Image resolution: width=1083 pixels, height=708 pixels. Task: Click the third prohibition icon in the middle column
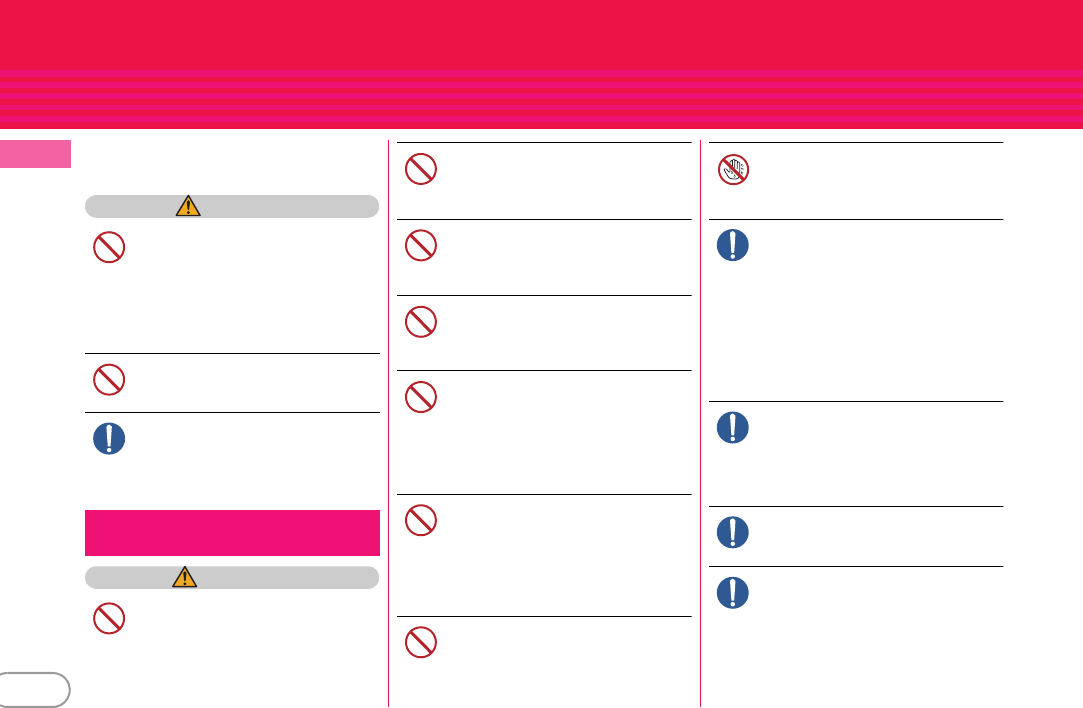pyautogui.click(x=421, y=322)
